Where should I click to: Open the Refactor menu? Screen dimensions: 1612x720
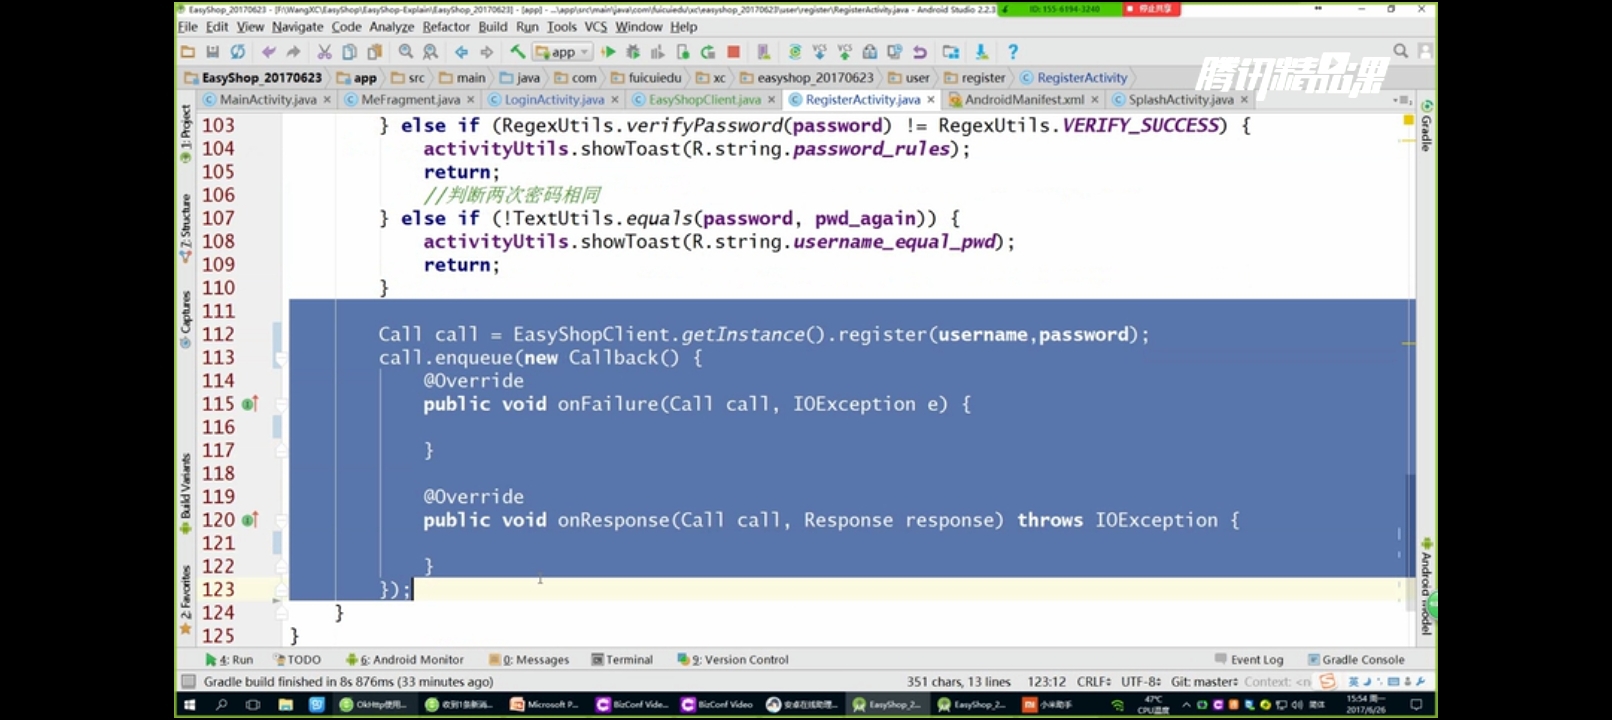446,27
